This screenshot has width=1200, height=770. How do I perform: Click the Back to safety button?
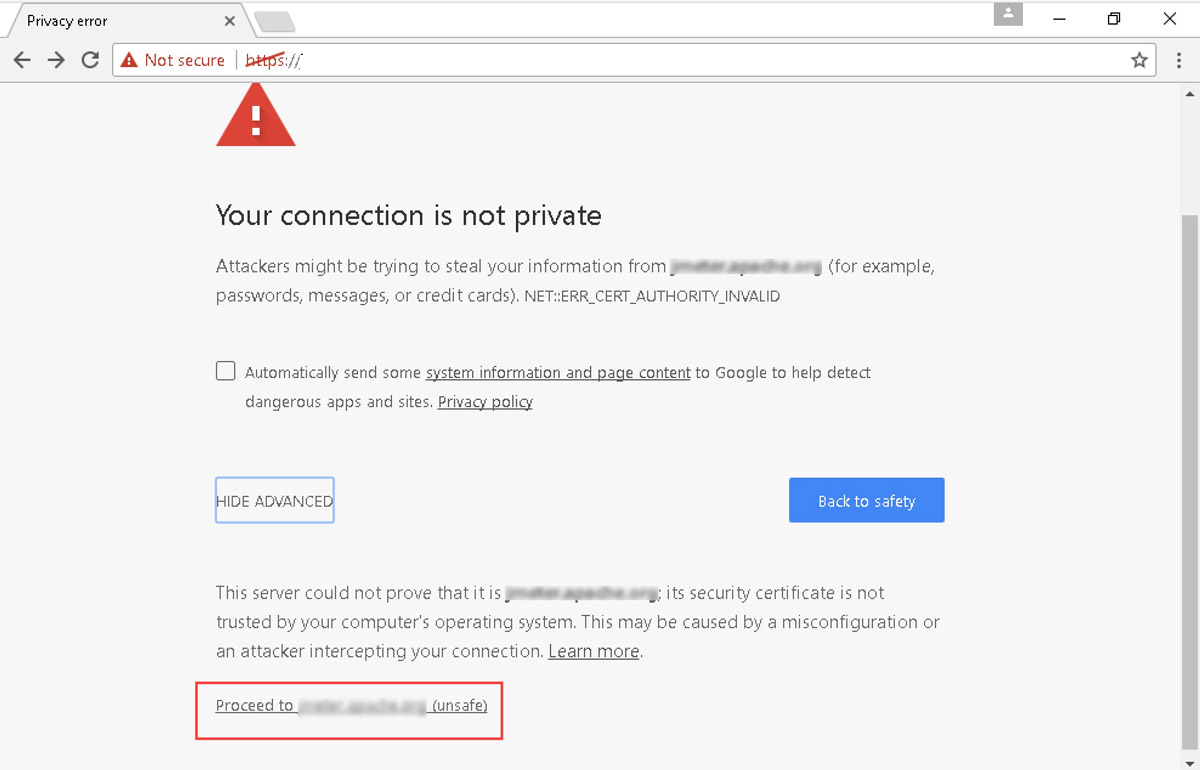pos(866,500)
